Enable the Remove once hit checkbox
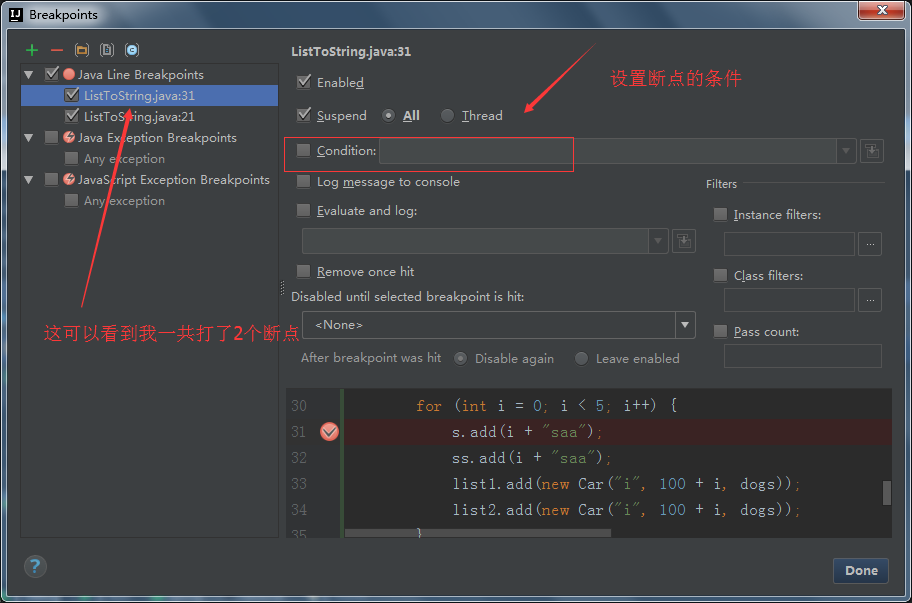Viewport: 912px width, 603px height. point(303,271)
